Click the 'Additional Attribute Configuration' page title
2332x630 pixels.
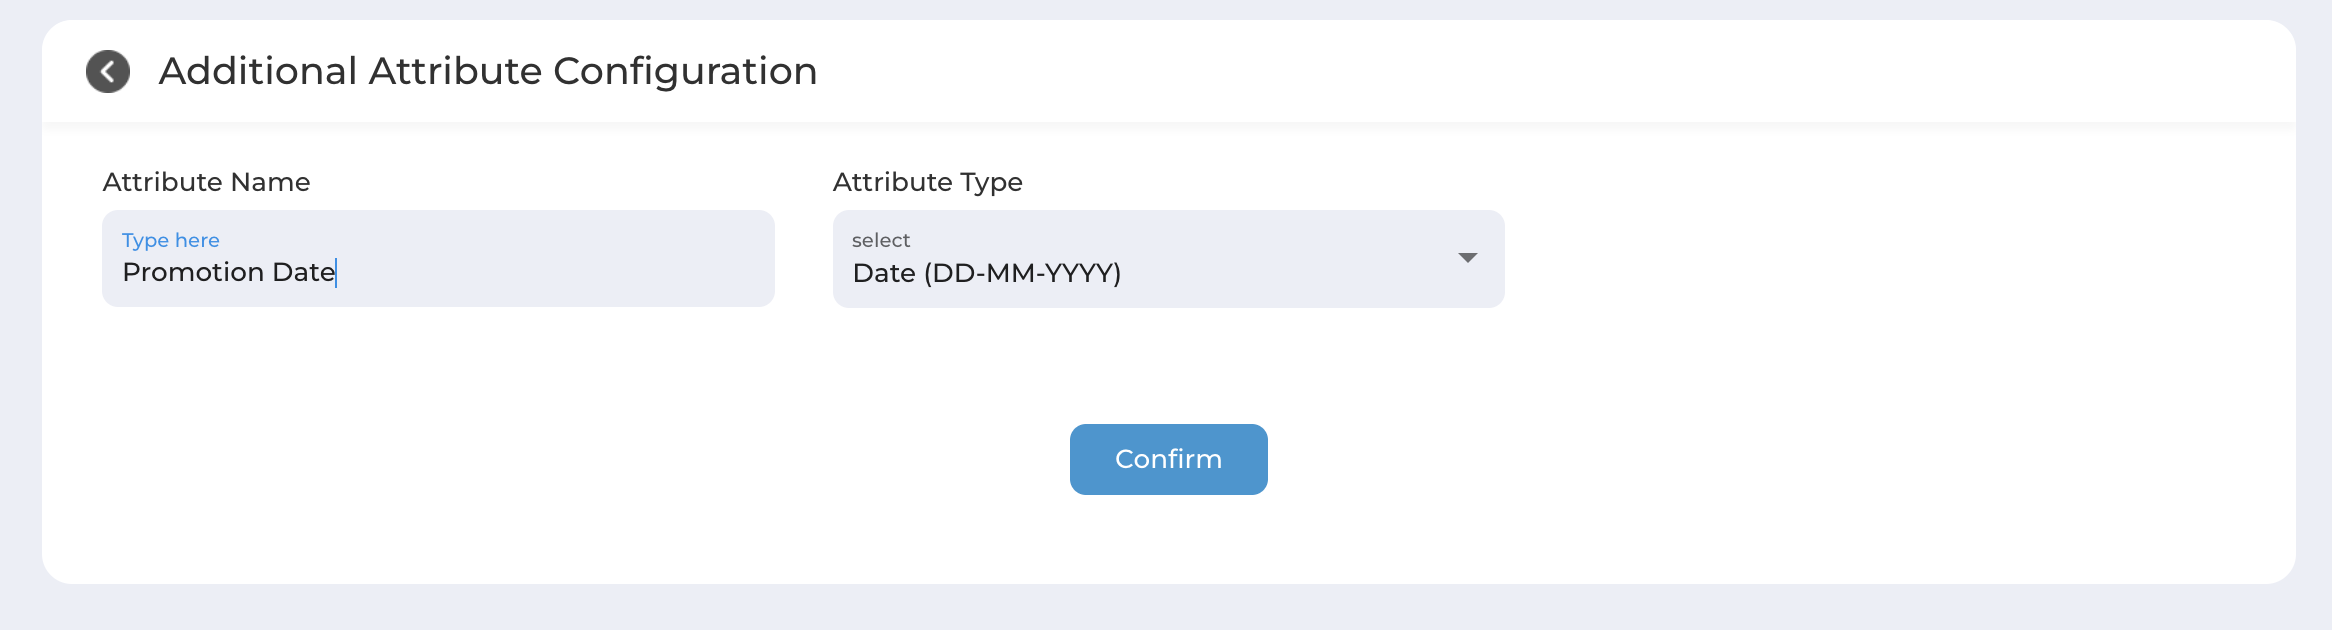(488, 71)
